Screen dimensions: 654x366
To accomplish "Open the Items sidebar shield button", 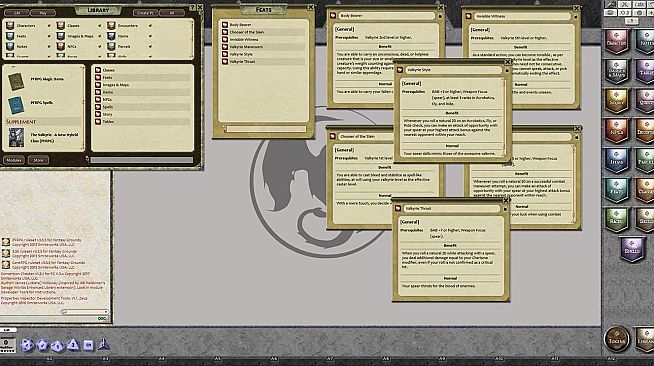I will tap(616, 161).
